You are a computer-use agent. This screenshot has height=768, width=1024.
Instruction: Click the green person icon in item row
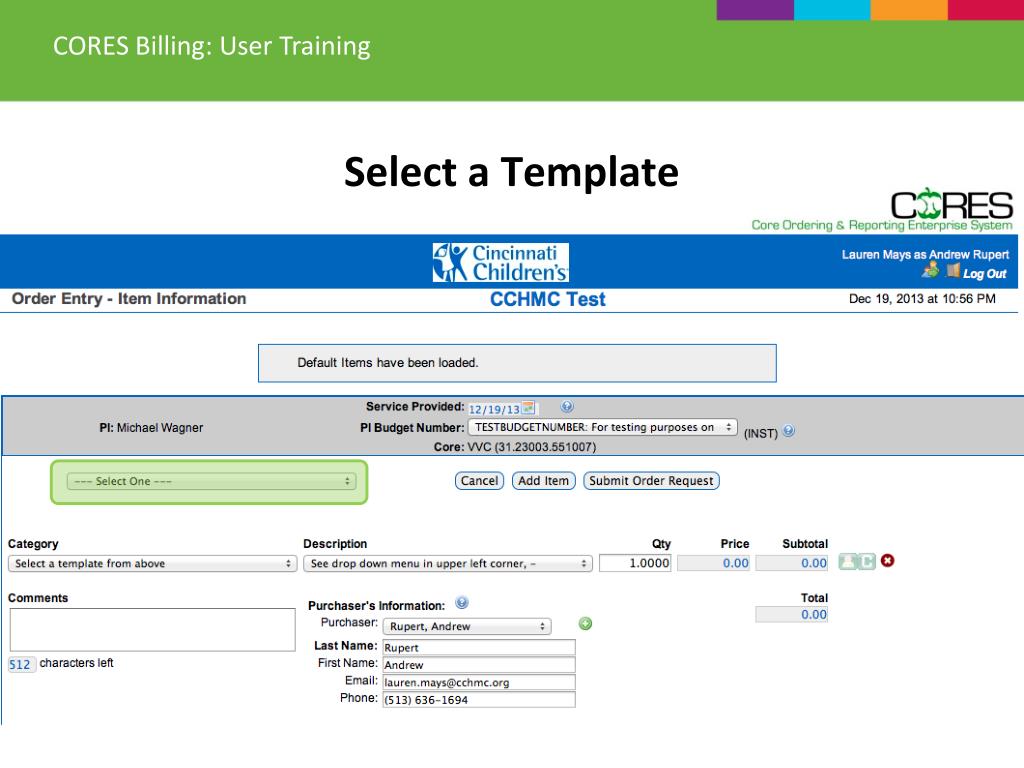click(x=847, y=562)
